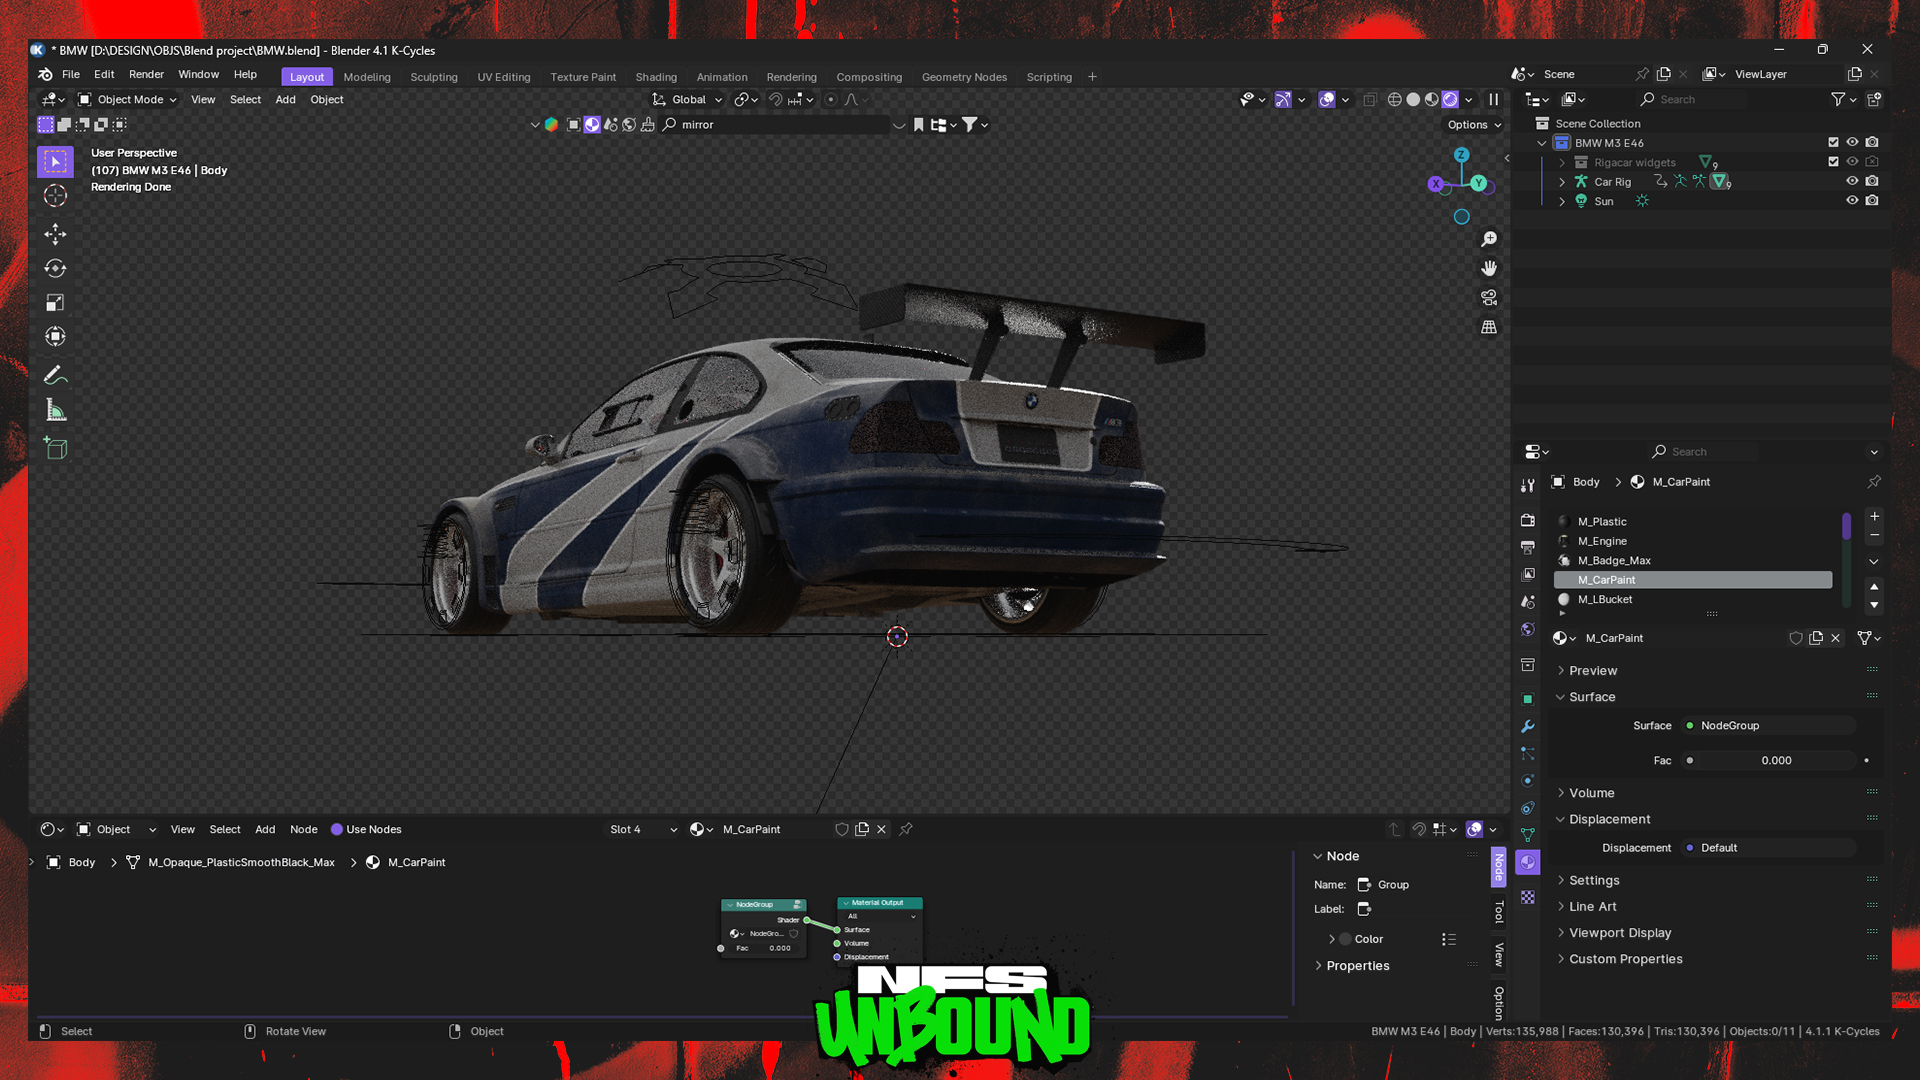Viewport: 1920px width, 1080px height.
Task: Pin the M_CarPaint properties panel
Action: click(x=1874, y=482)
